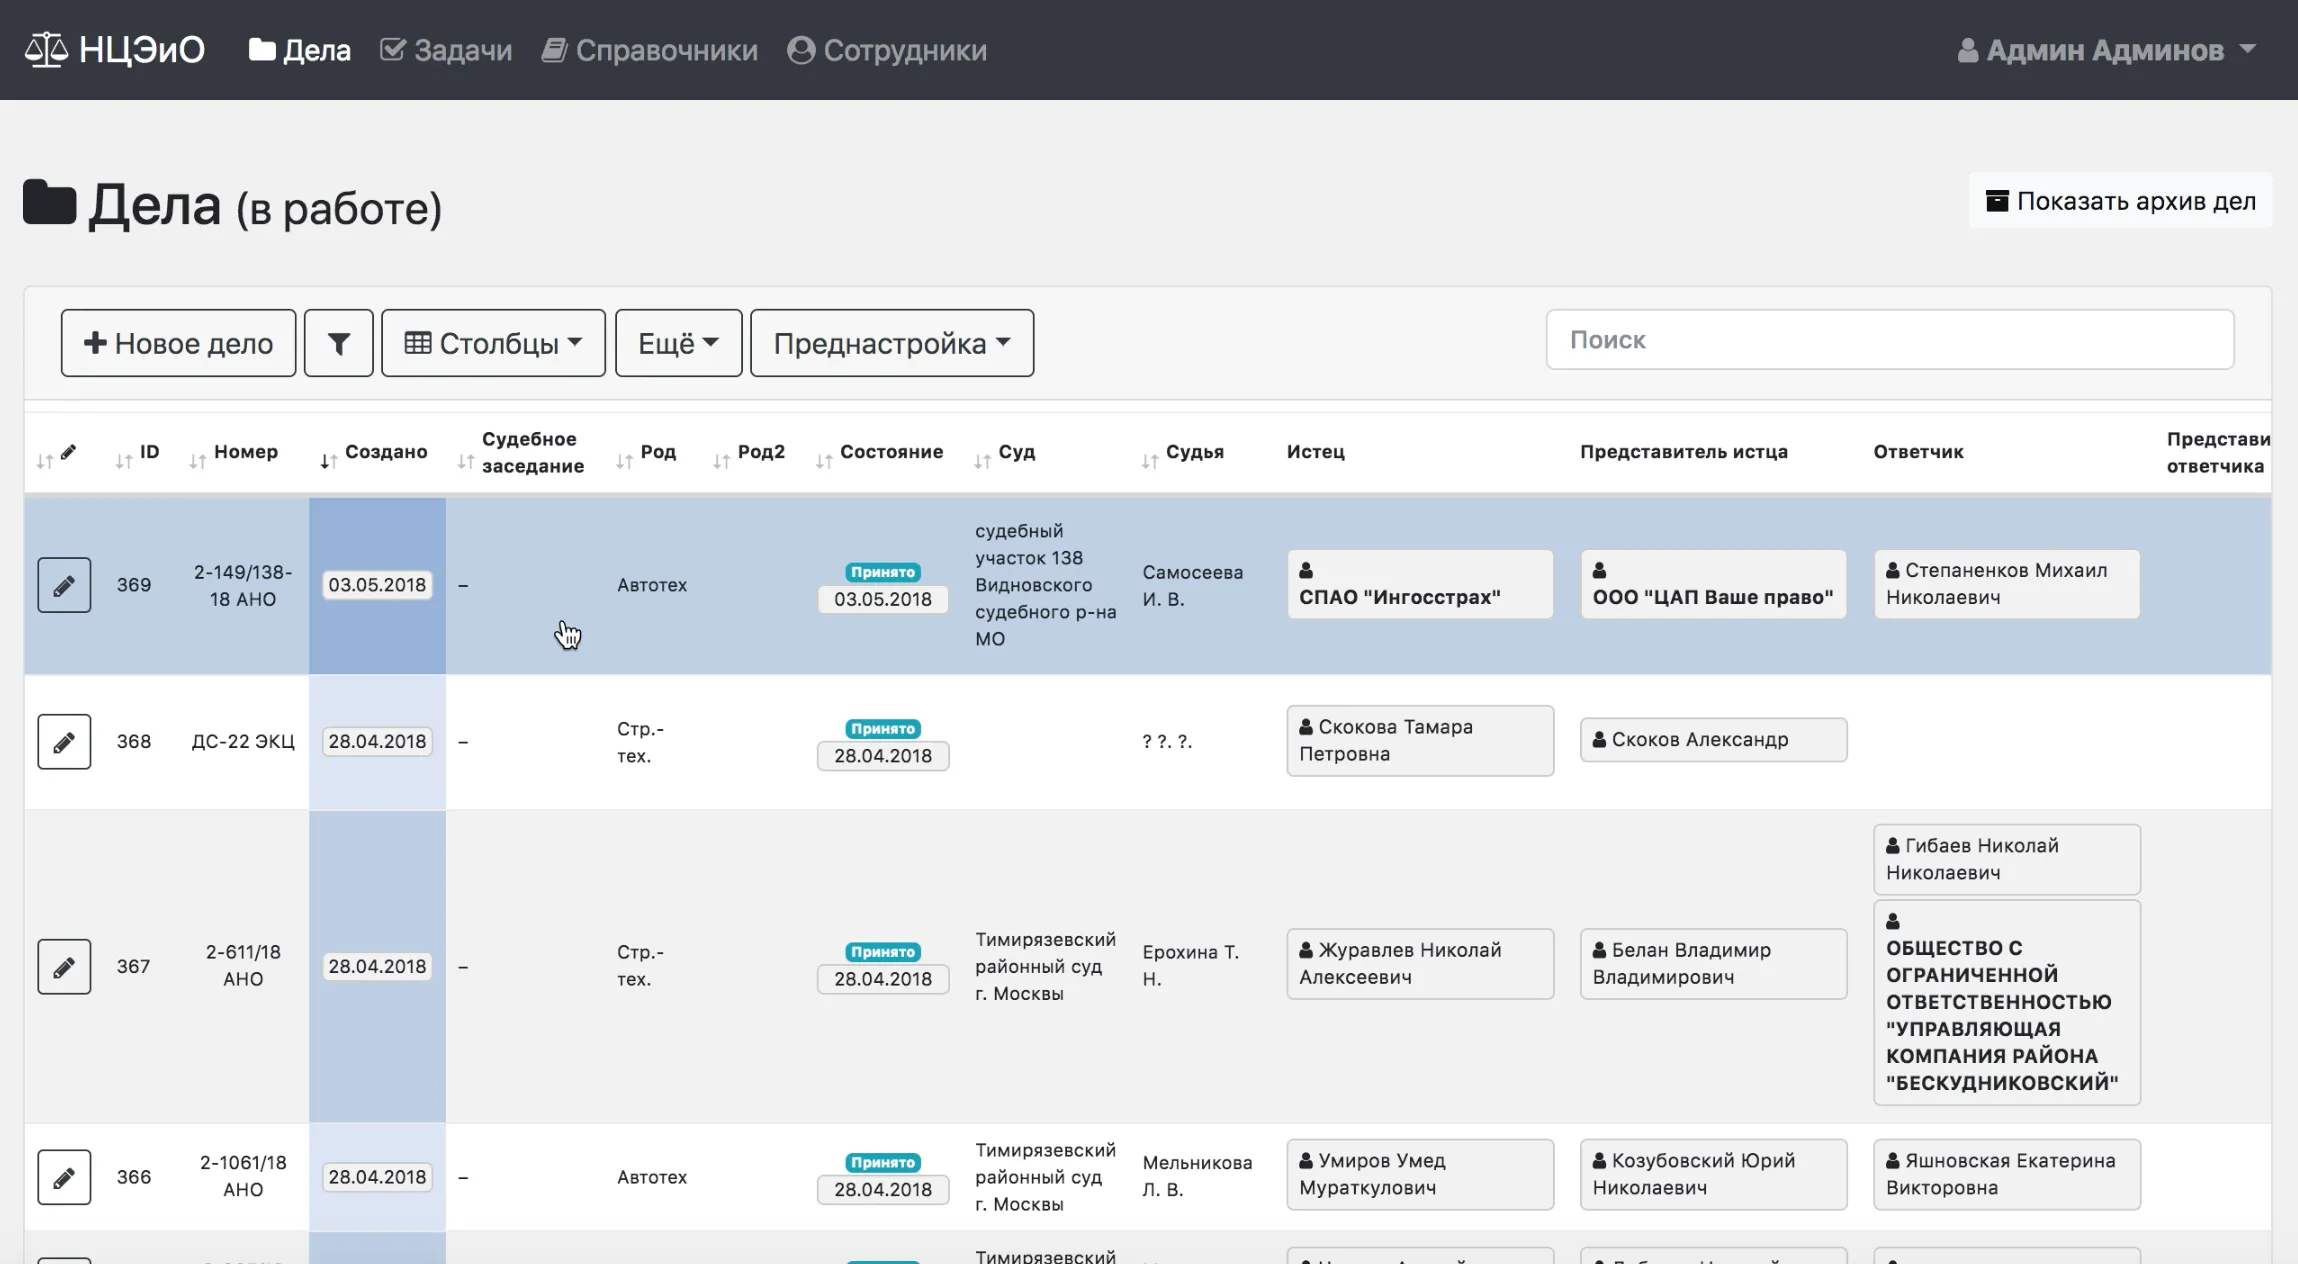Open the Столбцы dropdown

[492, 342]
